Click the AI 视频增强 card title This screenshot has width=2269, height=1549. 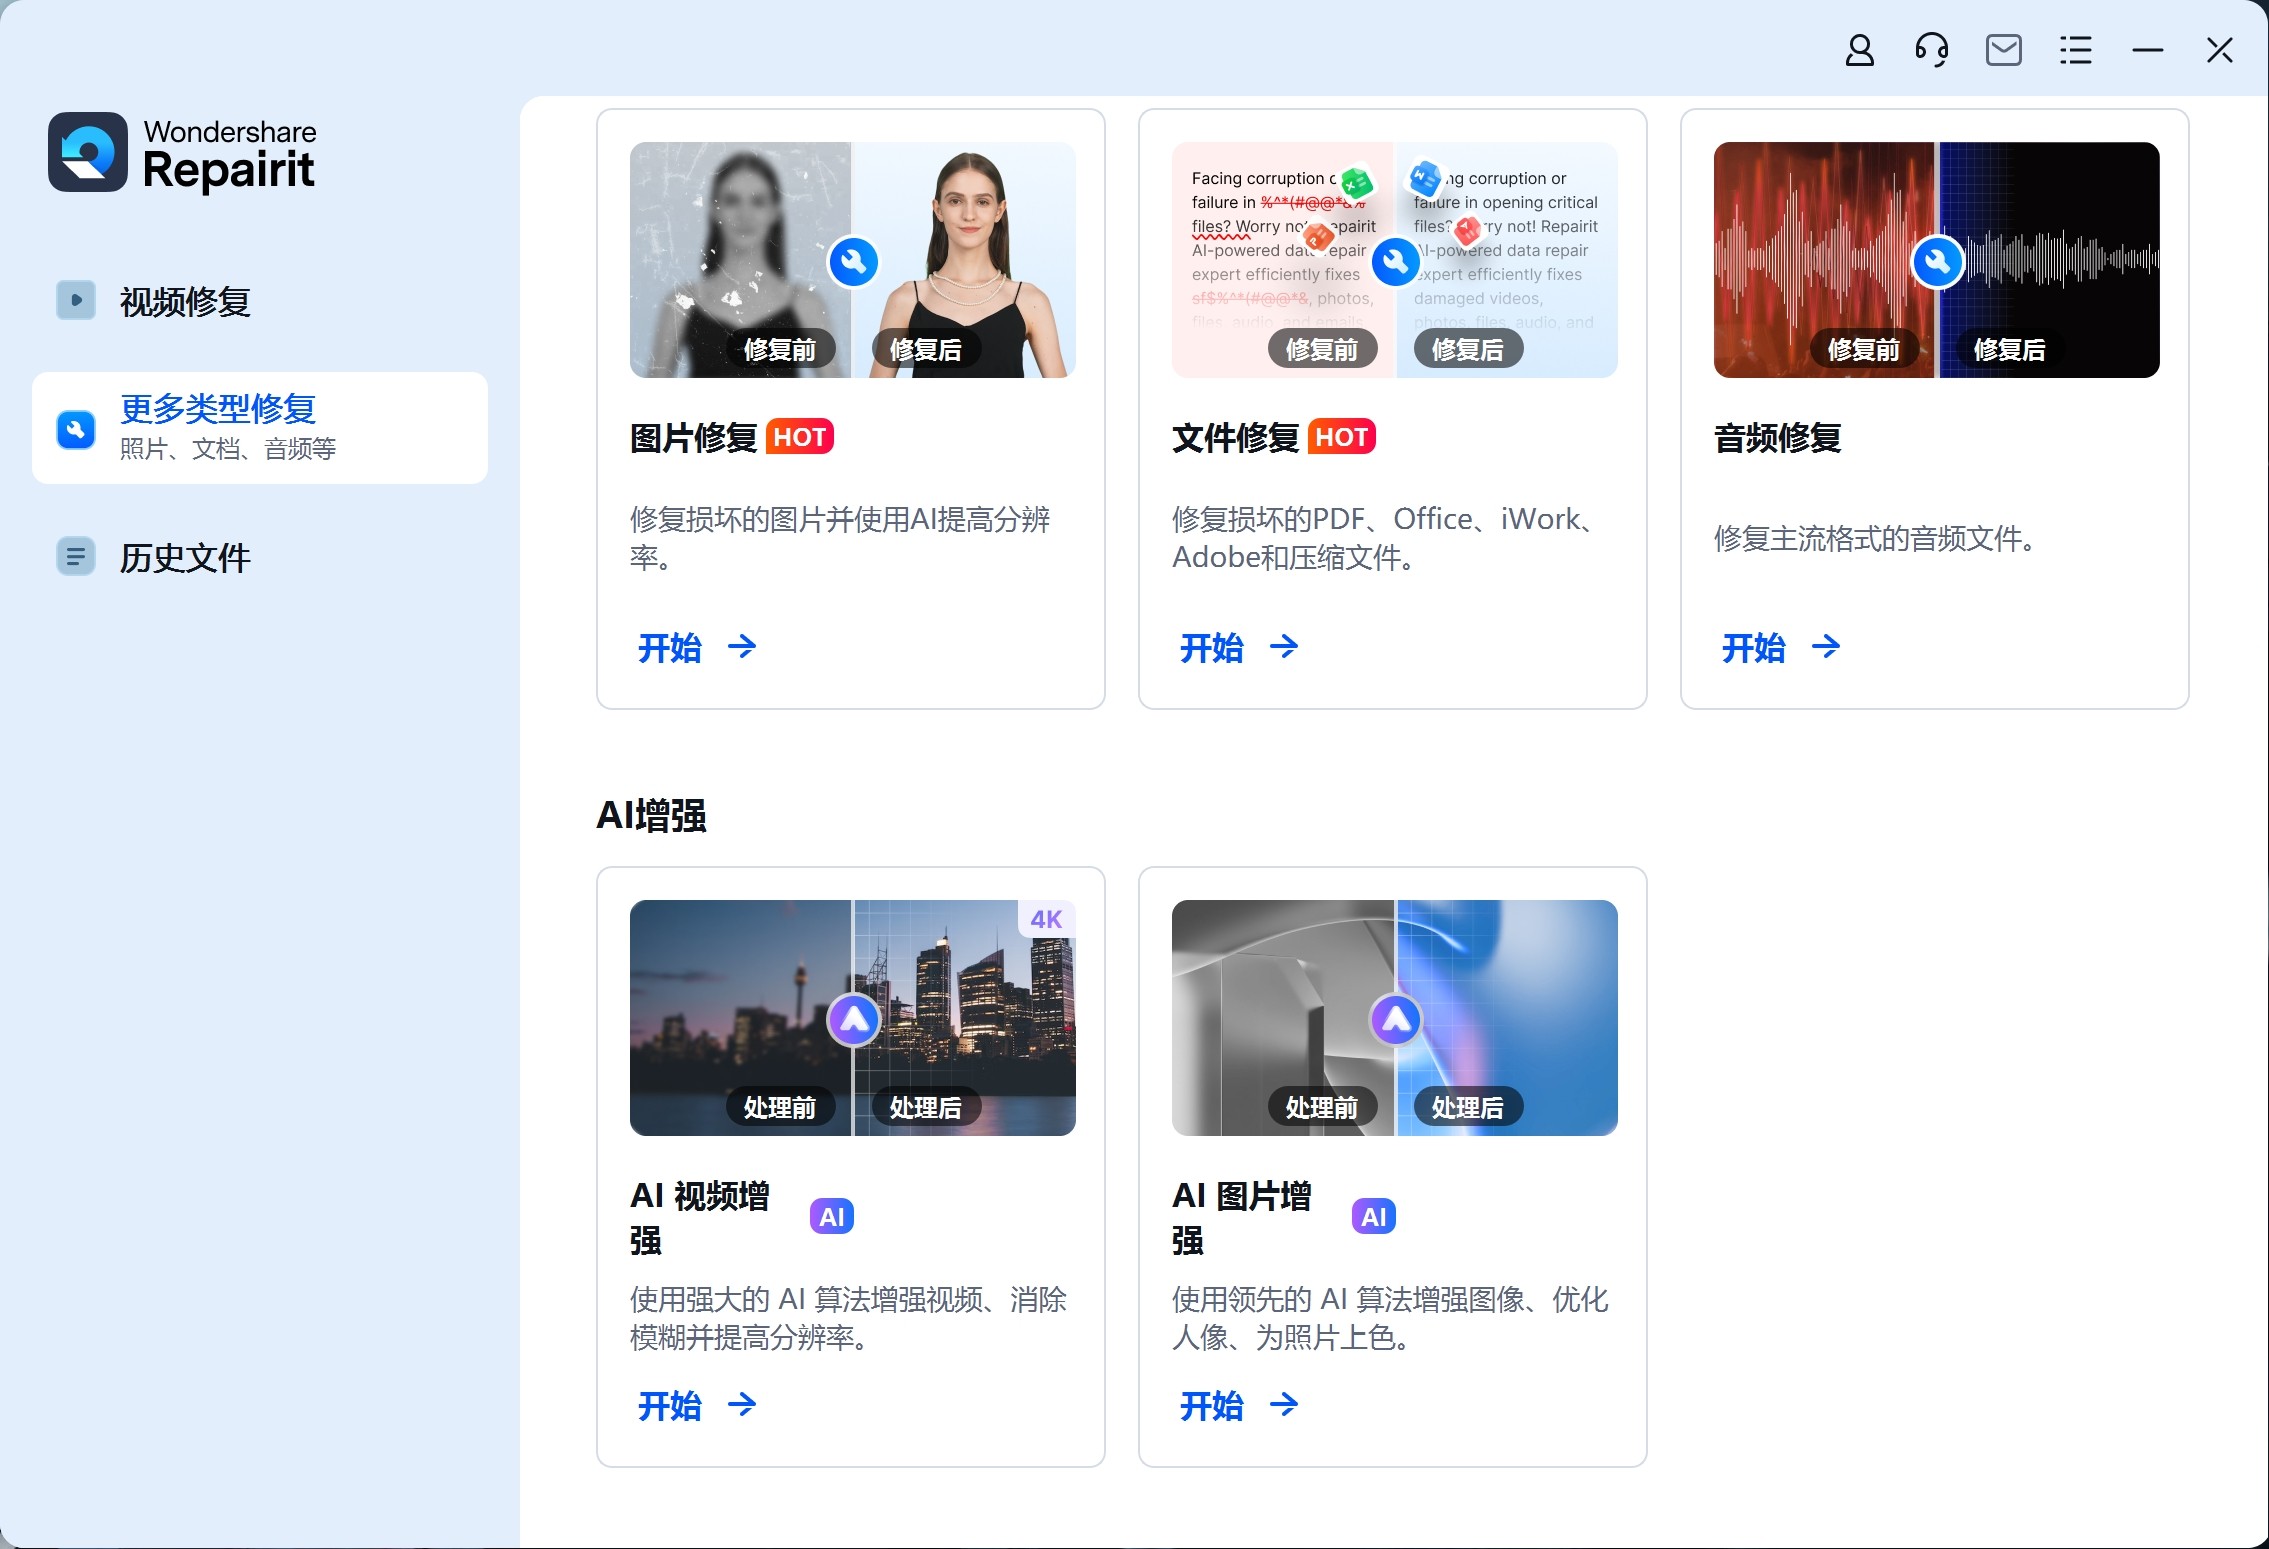pos(700,1217)
